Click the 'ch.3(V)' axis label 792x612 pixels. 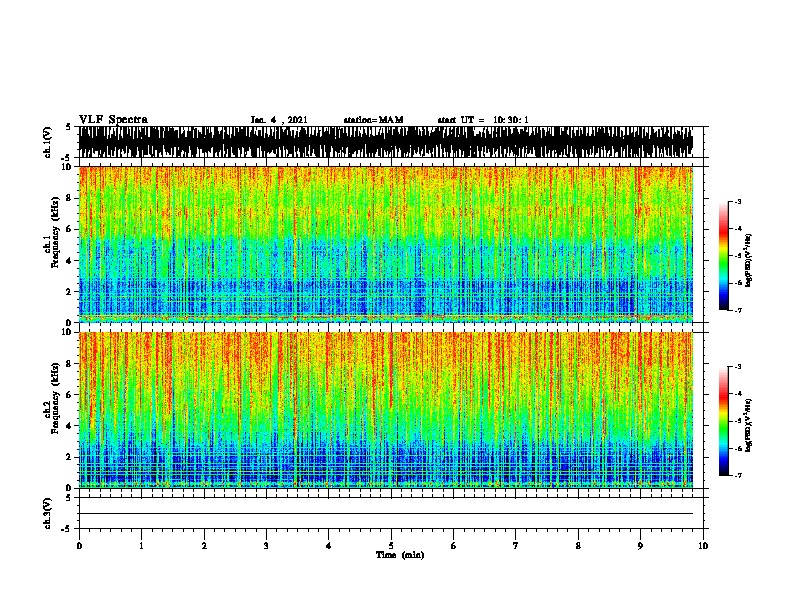[x=48, y=513]
